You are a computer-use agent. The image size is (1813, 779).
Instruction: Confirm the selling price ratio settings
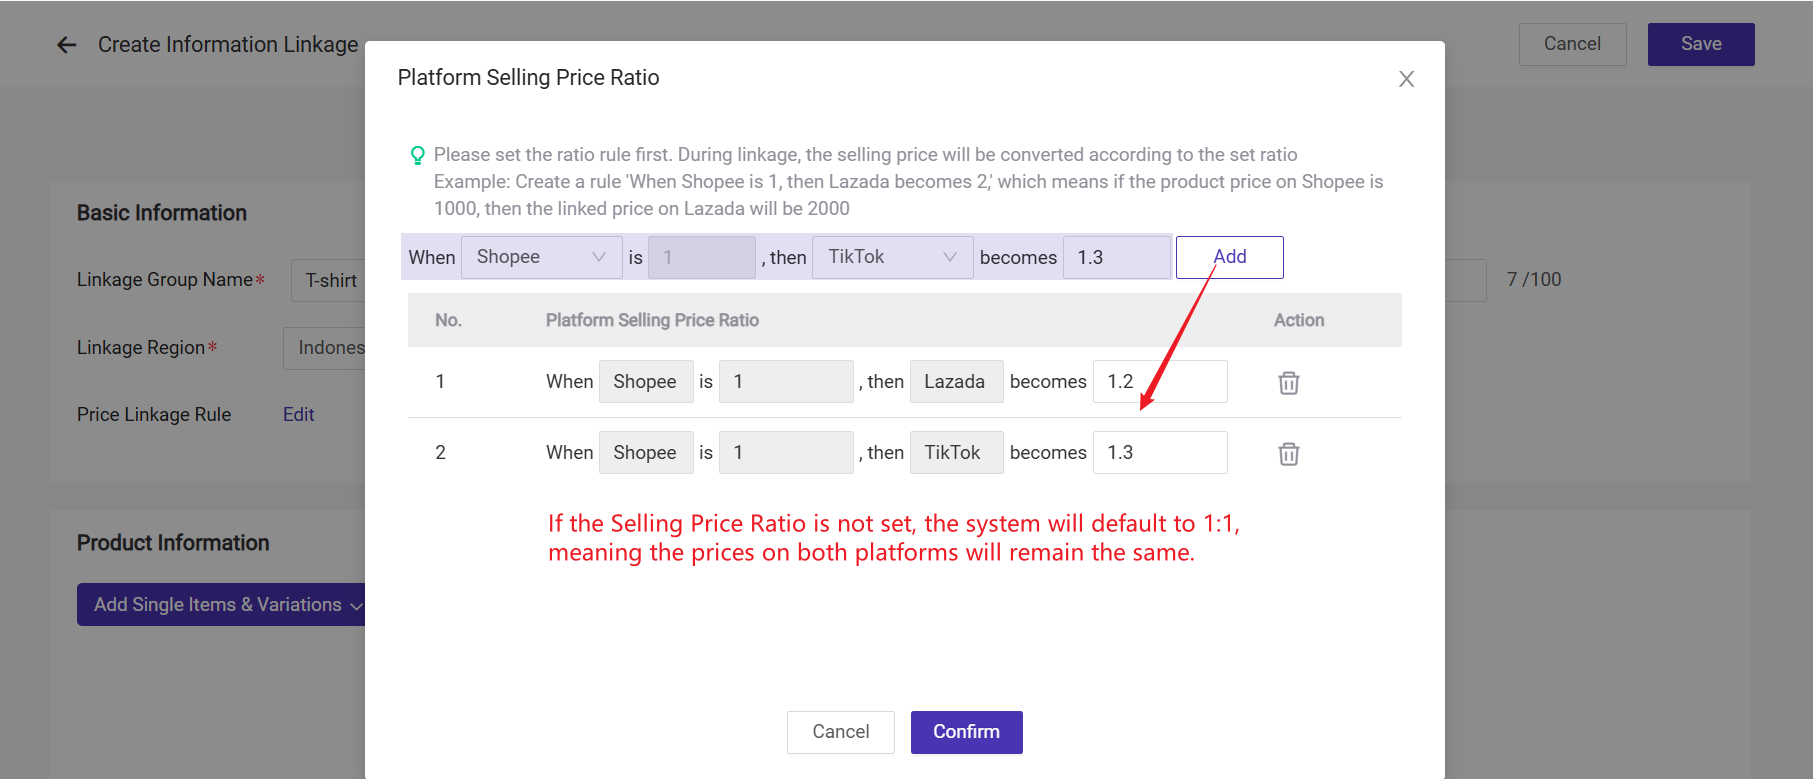click(966, 732)
